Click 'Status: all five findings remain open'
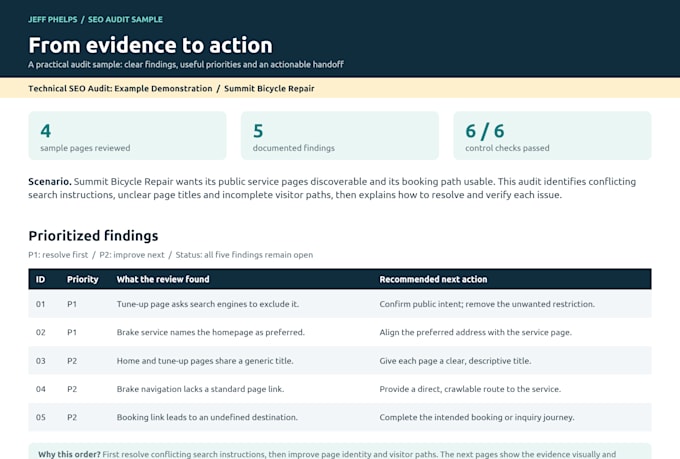 point(244,255)
